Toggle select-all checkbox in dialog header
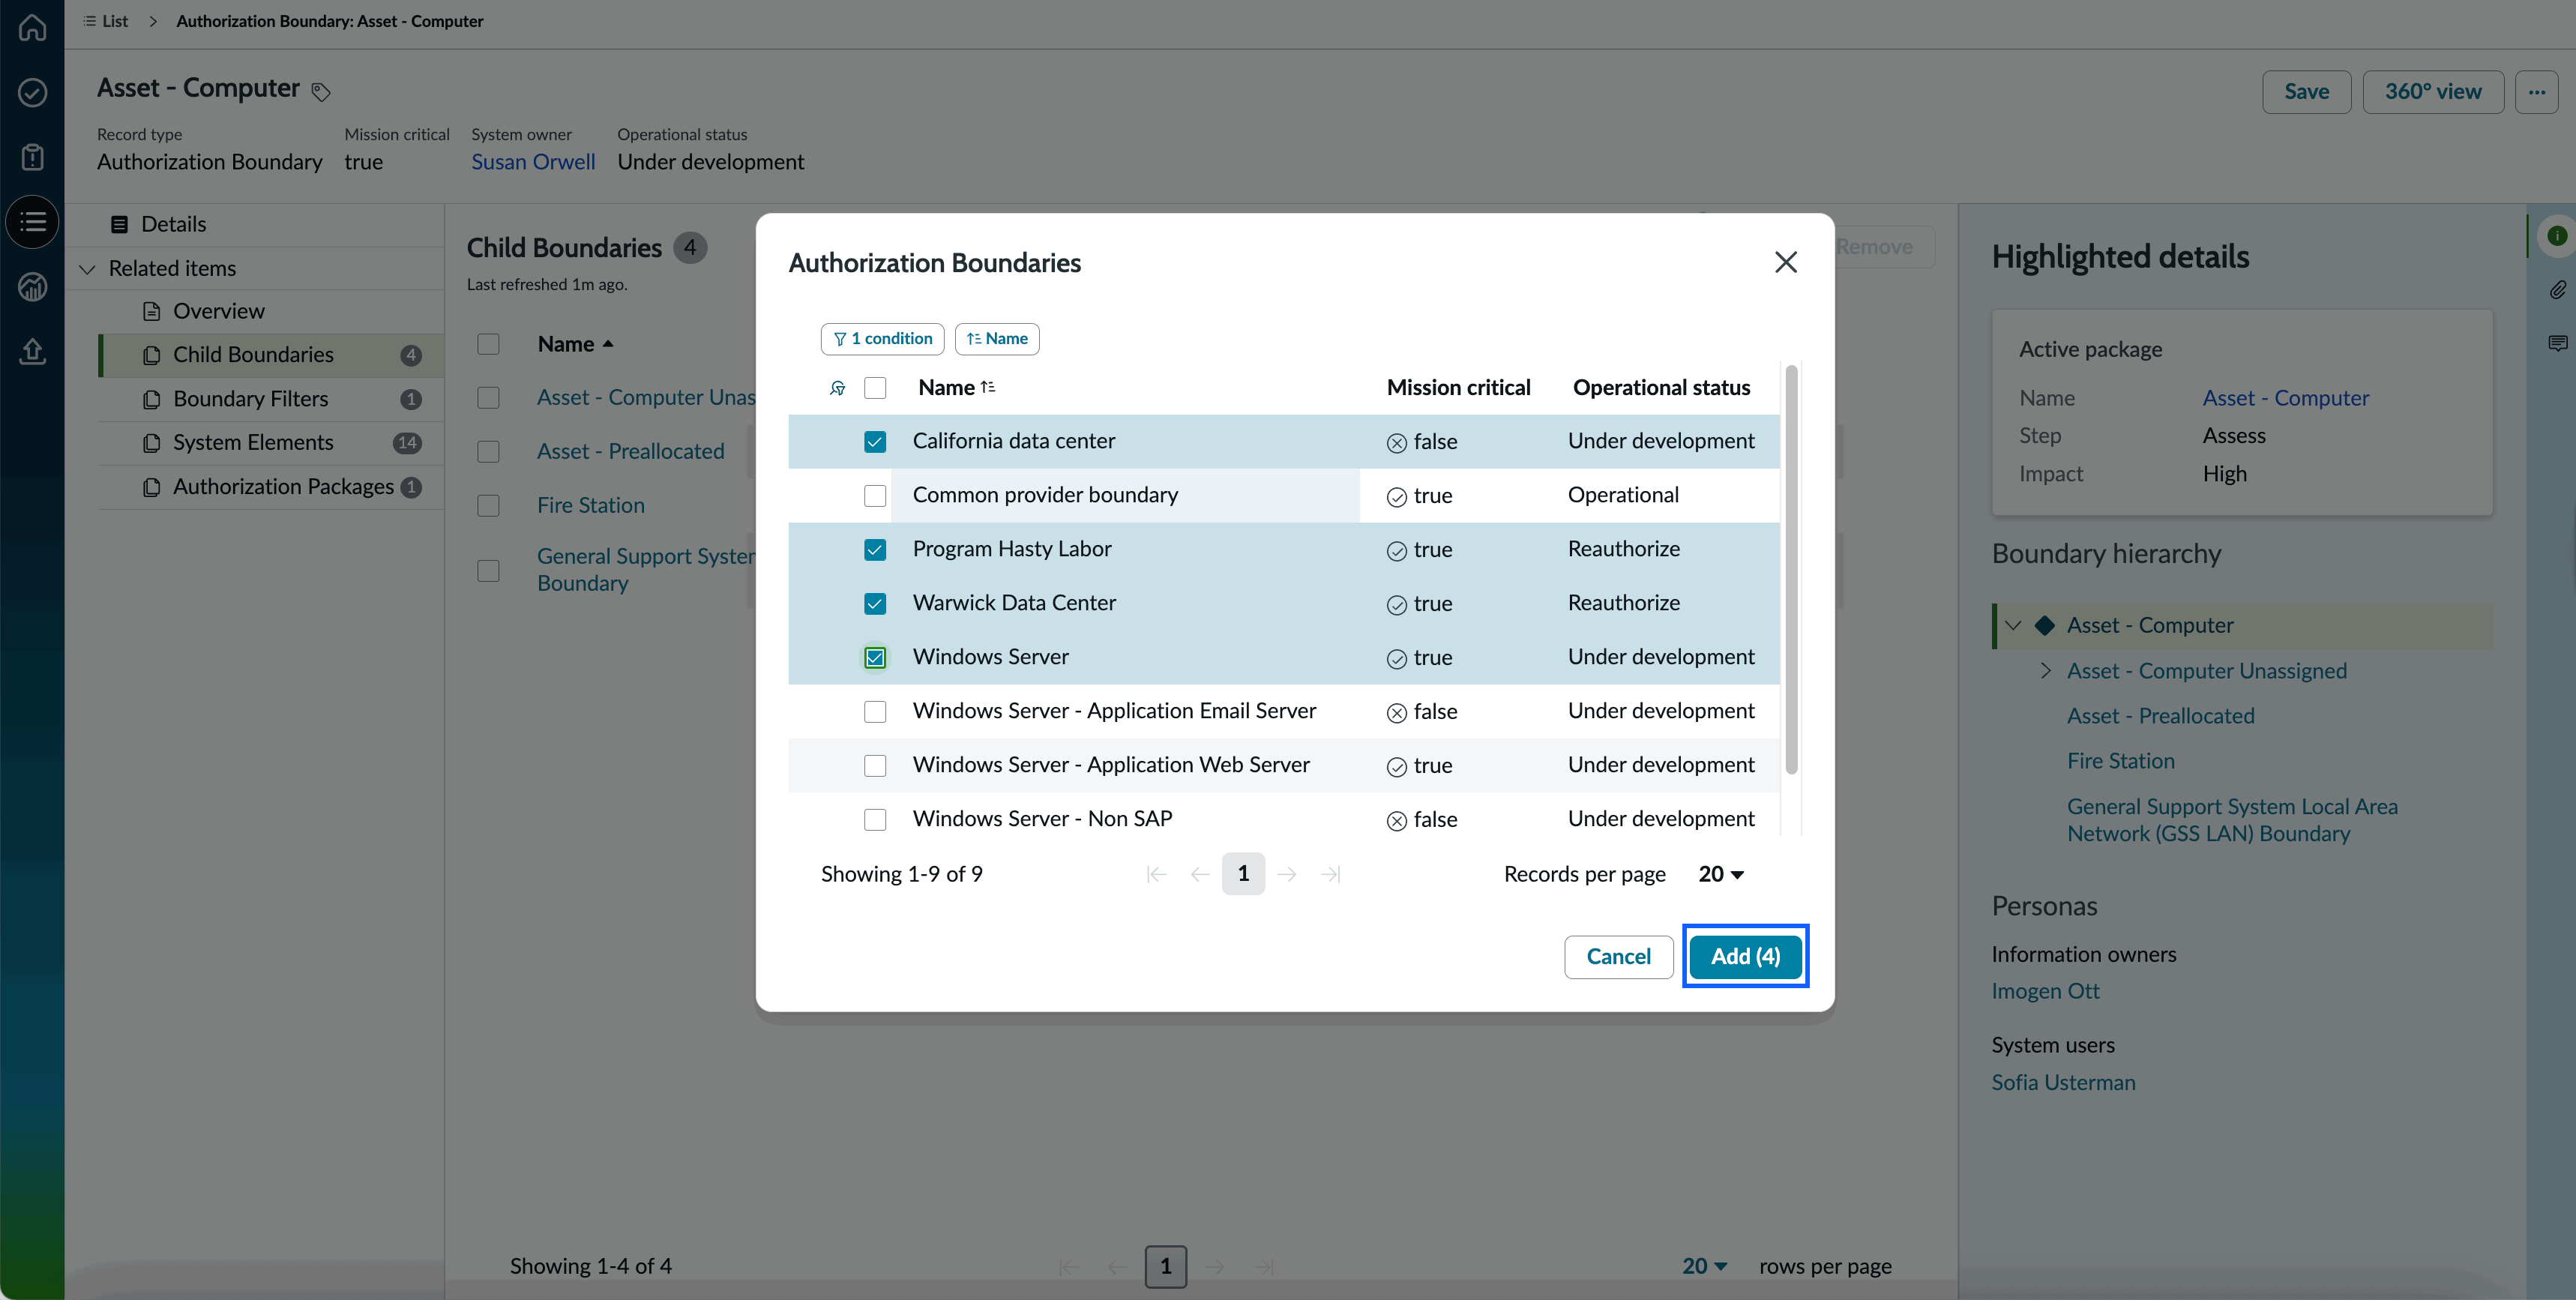This screenshot has width=2576, height=1300. 875,388
